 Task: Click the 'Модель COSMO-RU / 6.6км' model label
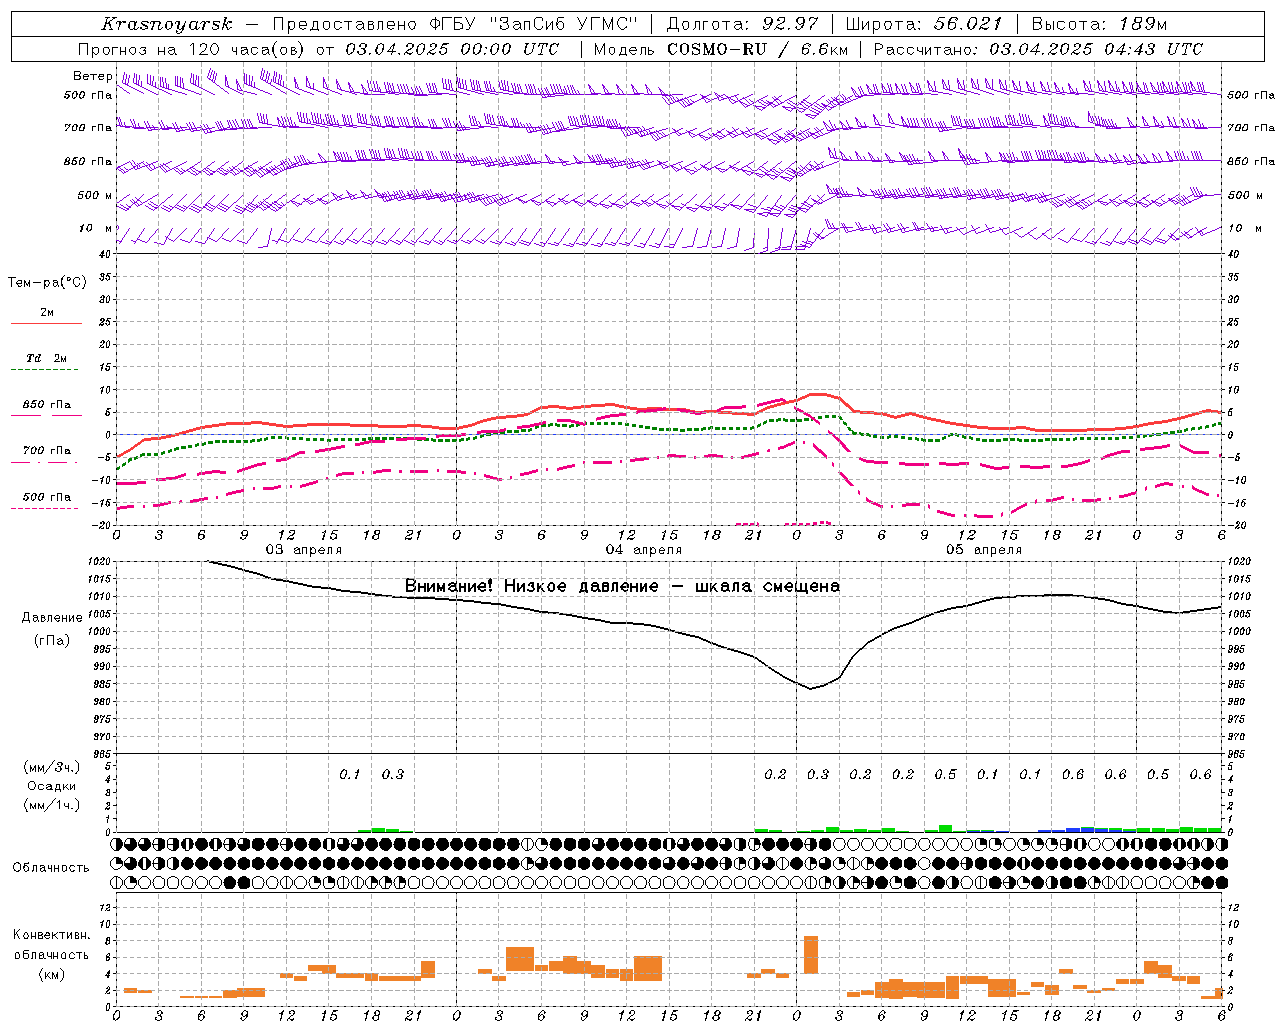pyautogui.click(x=721, y=49)
